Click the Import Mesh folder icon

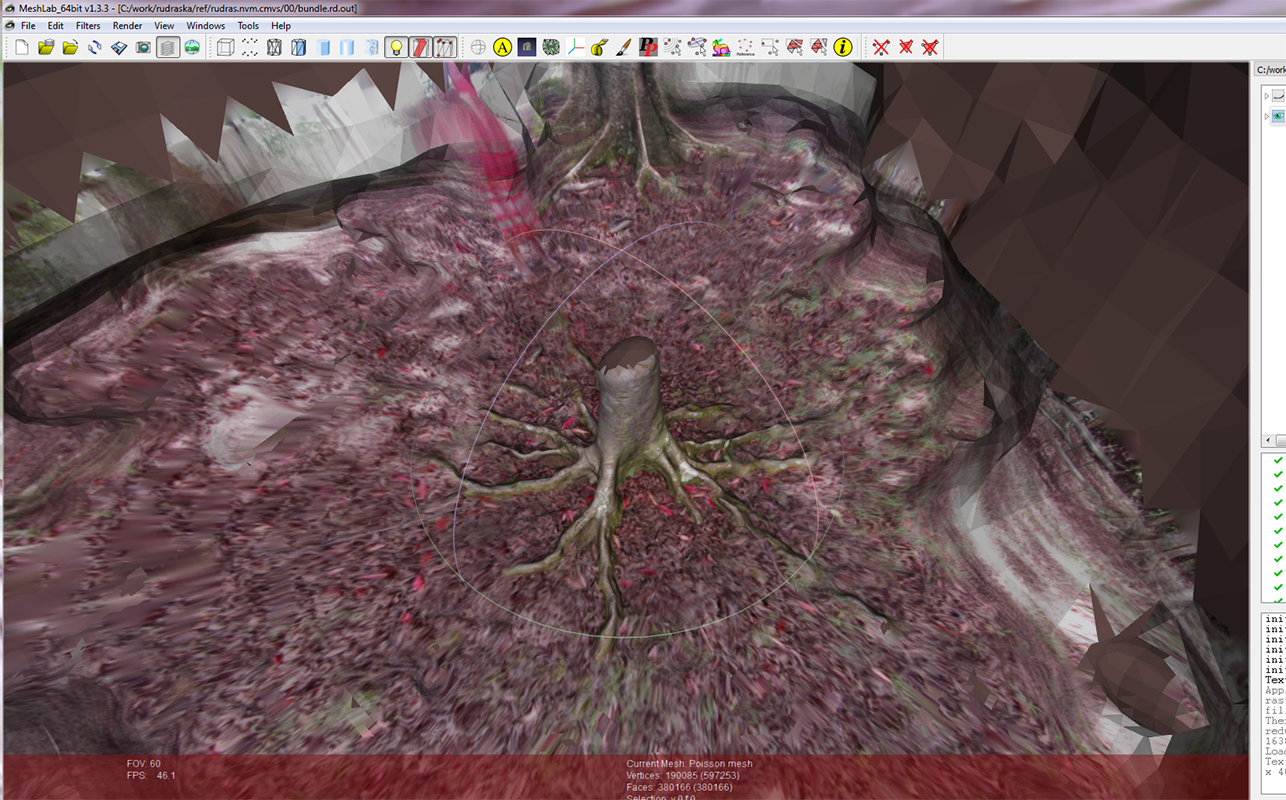(70, 47)
